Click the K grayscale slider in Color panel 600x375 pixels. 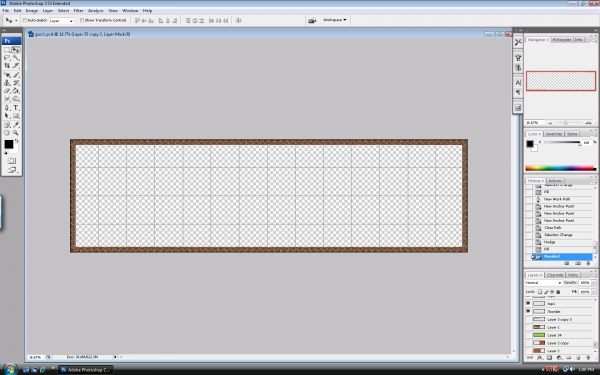562,143
